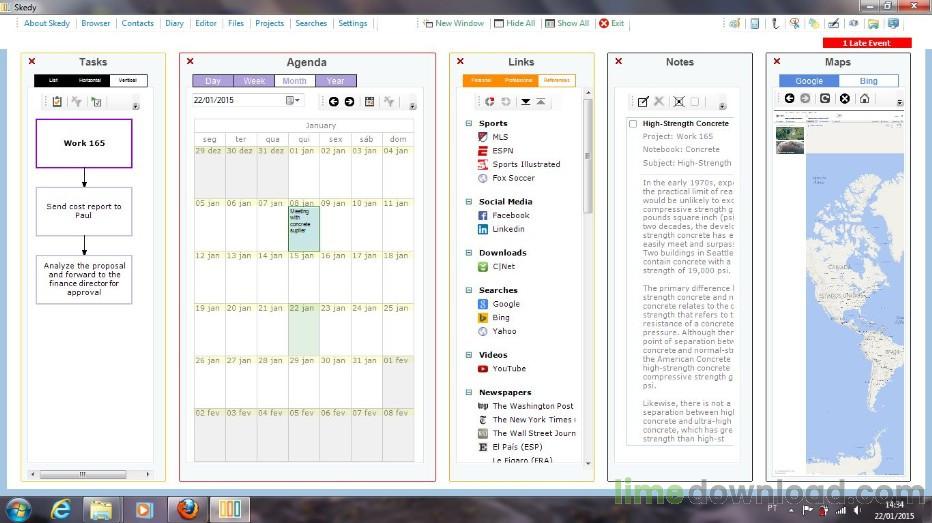932x523 pixels.
Task: Click the go-to-today calendar icon
Action: [x=369, y=102]
